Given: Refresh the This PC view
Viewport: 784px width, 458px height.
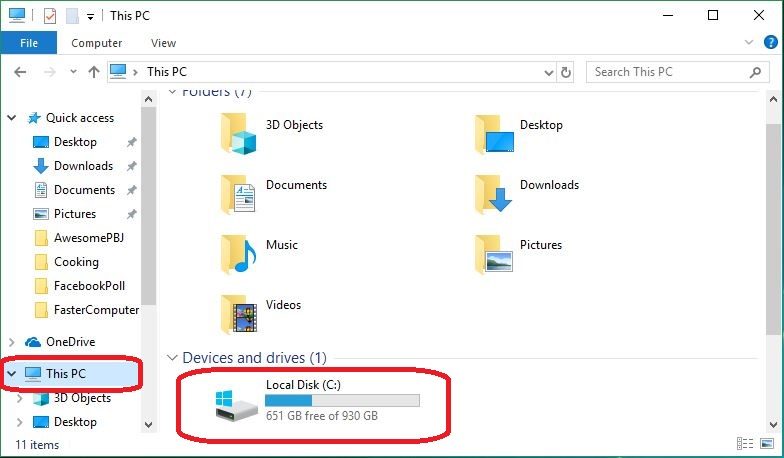Looking at the screenshot, I should click(x=566, y=72).
